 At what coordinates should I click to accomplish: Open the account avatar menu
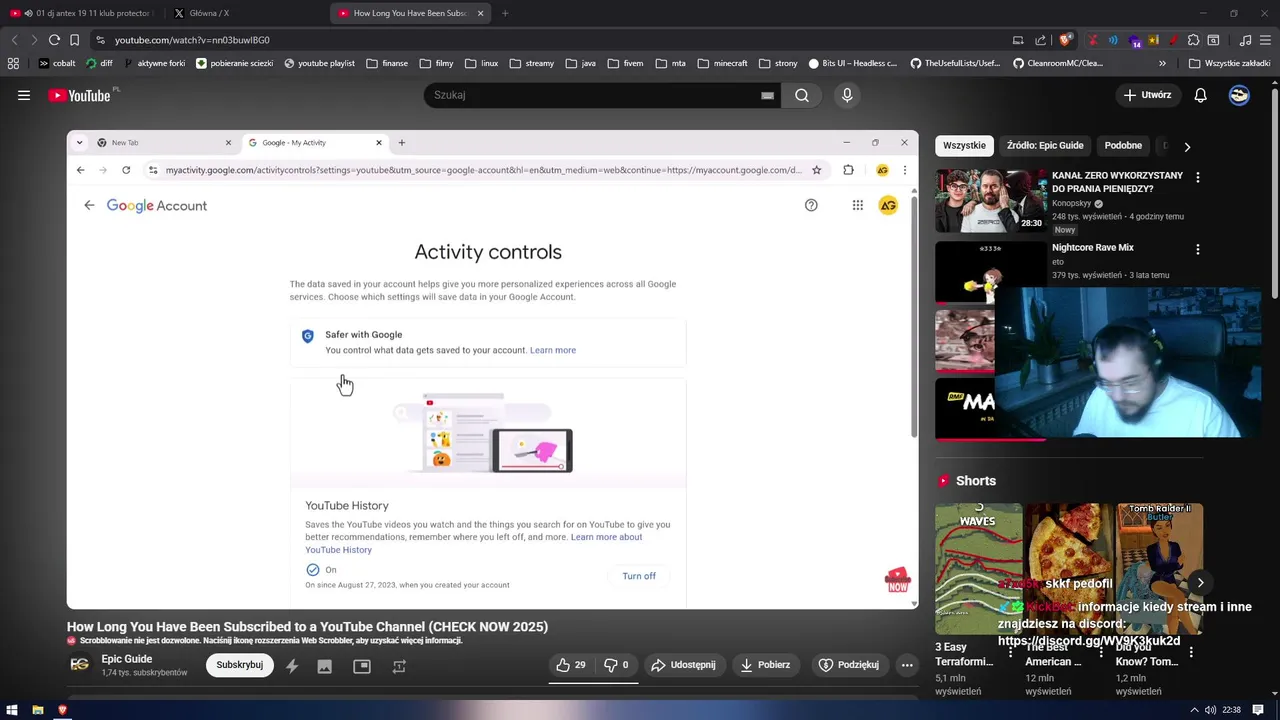[x=1239, y=95]
